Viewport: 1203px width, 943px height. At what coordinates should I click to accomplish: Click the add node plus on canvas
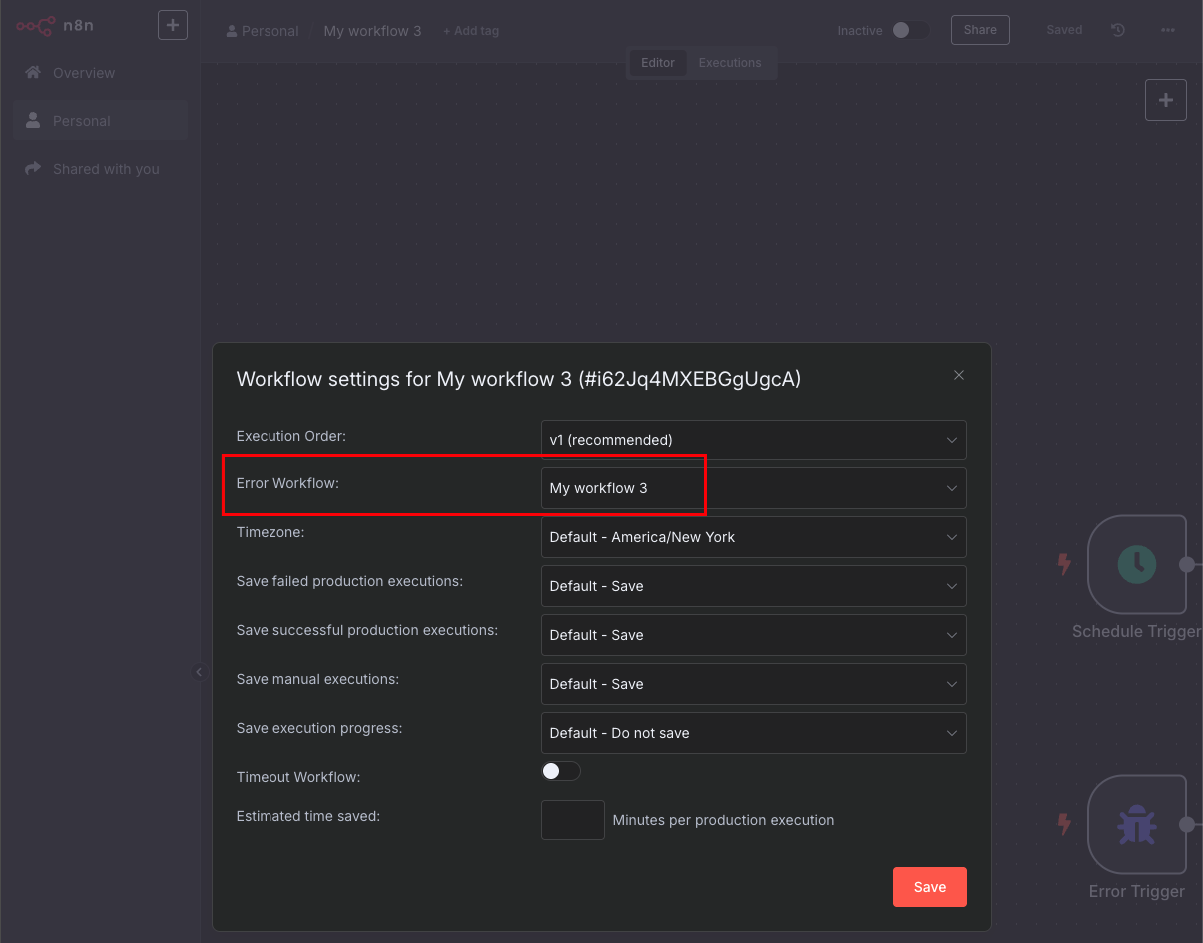[1166, 100]
